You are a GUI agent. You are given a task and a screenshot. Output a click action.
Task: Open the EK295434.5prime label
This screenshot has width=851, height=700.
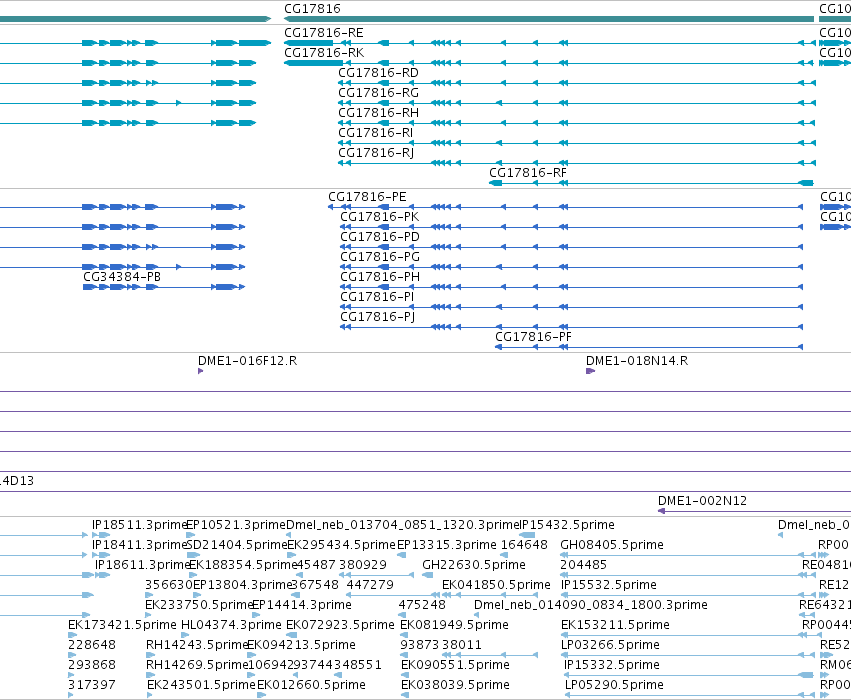(341, 545)
